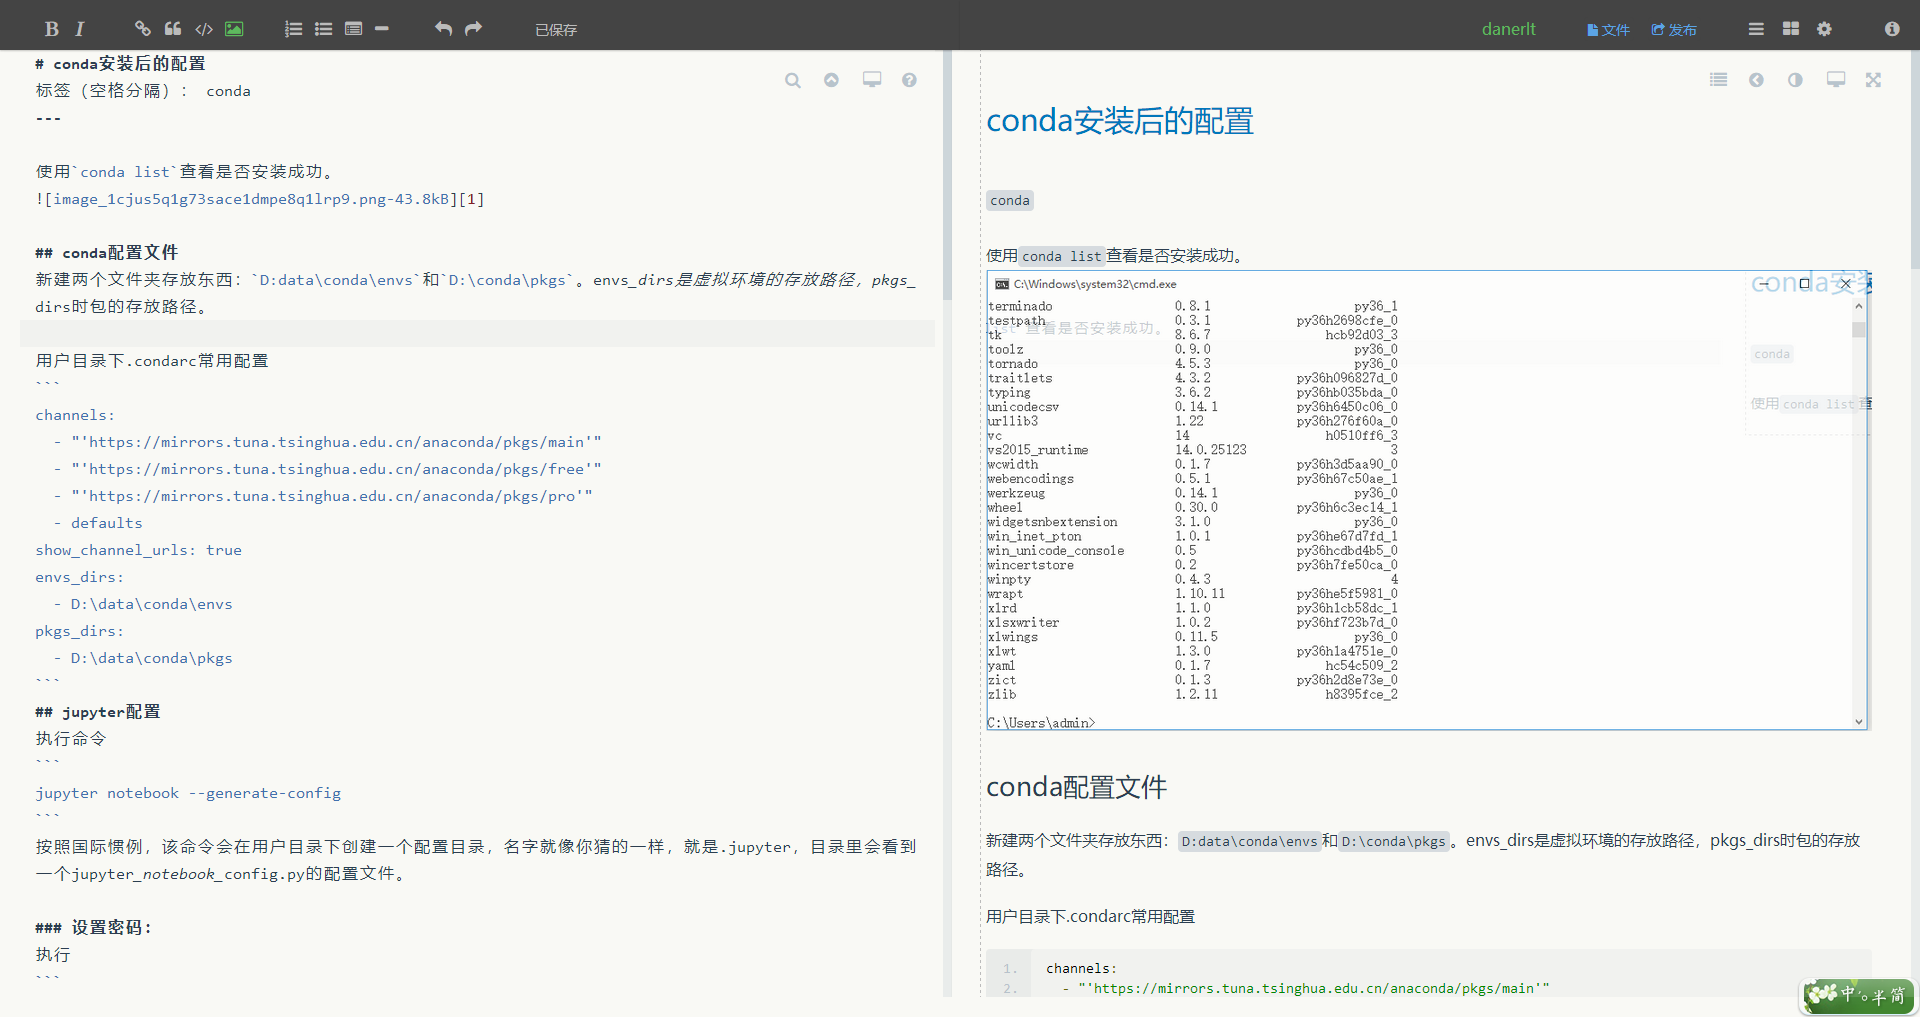Create a numbered list
The width and height of the screenshot is (1920, 1017).
coord(293,29)
